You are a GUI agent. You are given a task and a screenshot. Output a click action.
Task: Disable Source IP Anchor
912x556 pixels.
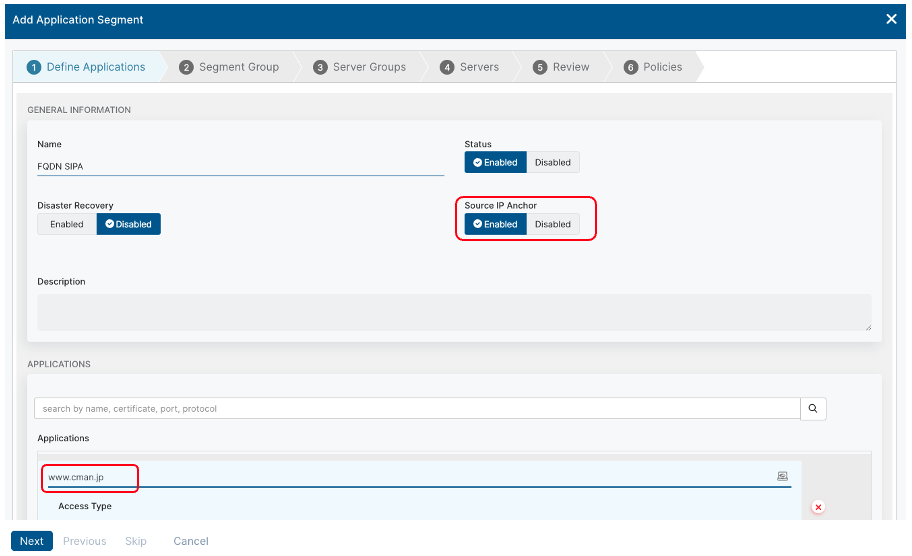(553, 224)
